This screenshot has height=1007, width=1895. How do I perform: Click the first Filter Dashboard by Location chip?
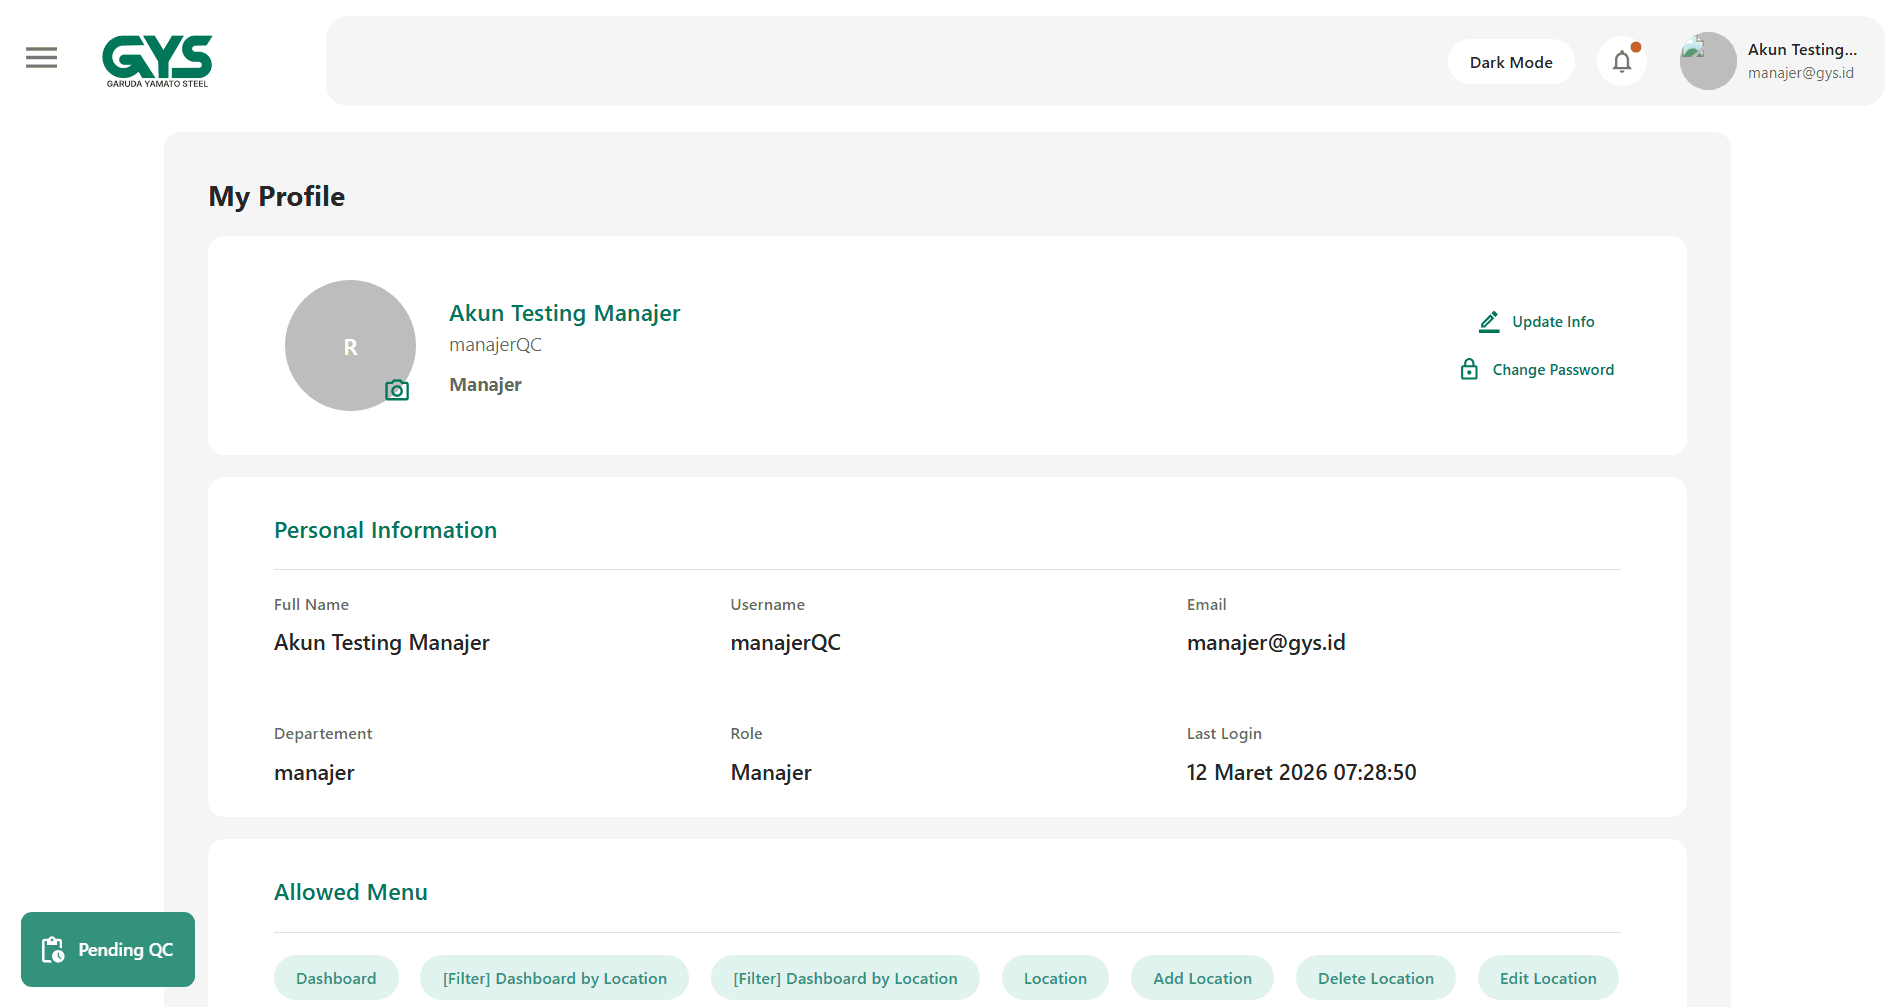(554, 978)
